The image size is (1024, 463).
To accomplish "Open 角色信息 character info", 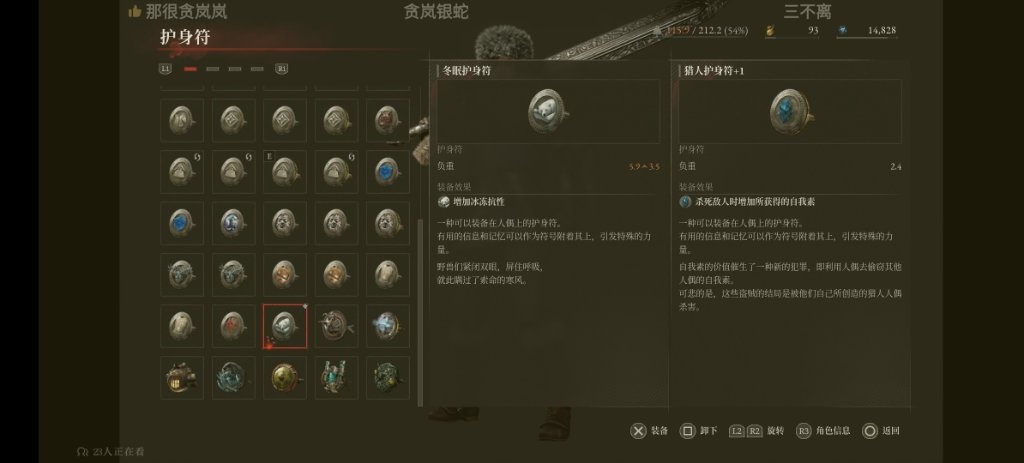I will point(823,431).
